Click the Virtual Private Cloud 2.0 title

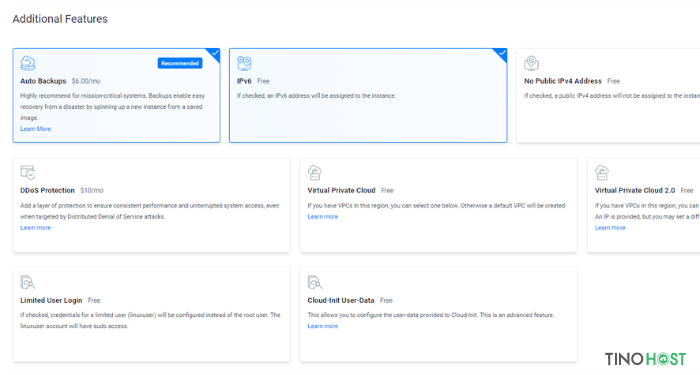point(634,191)
